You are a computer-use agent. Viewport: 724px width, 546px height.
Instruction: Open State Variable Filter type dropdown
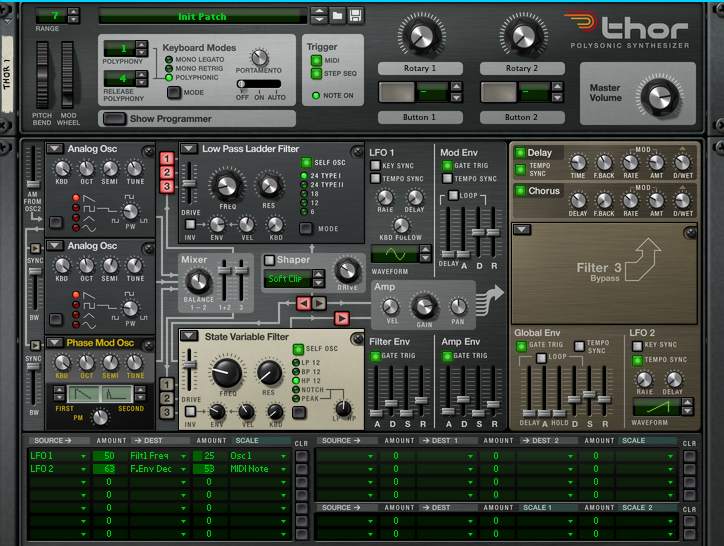click(189, 336)
